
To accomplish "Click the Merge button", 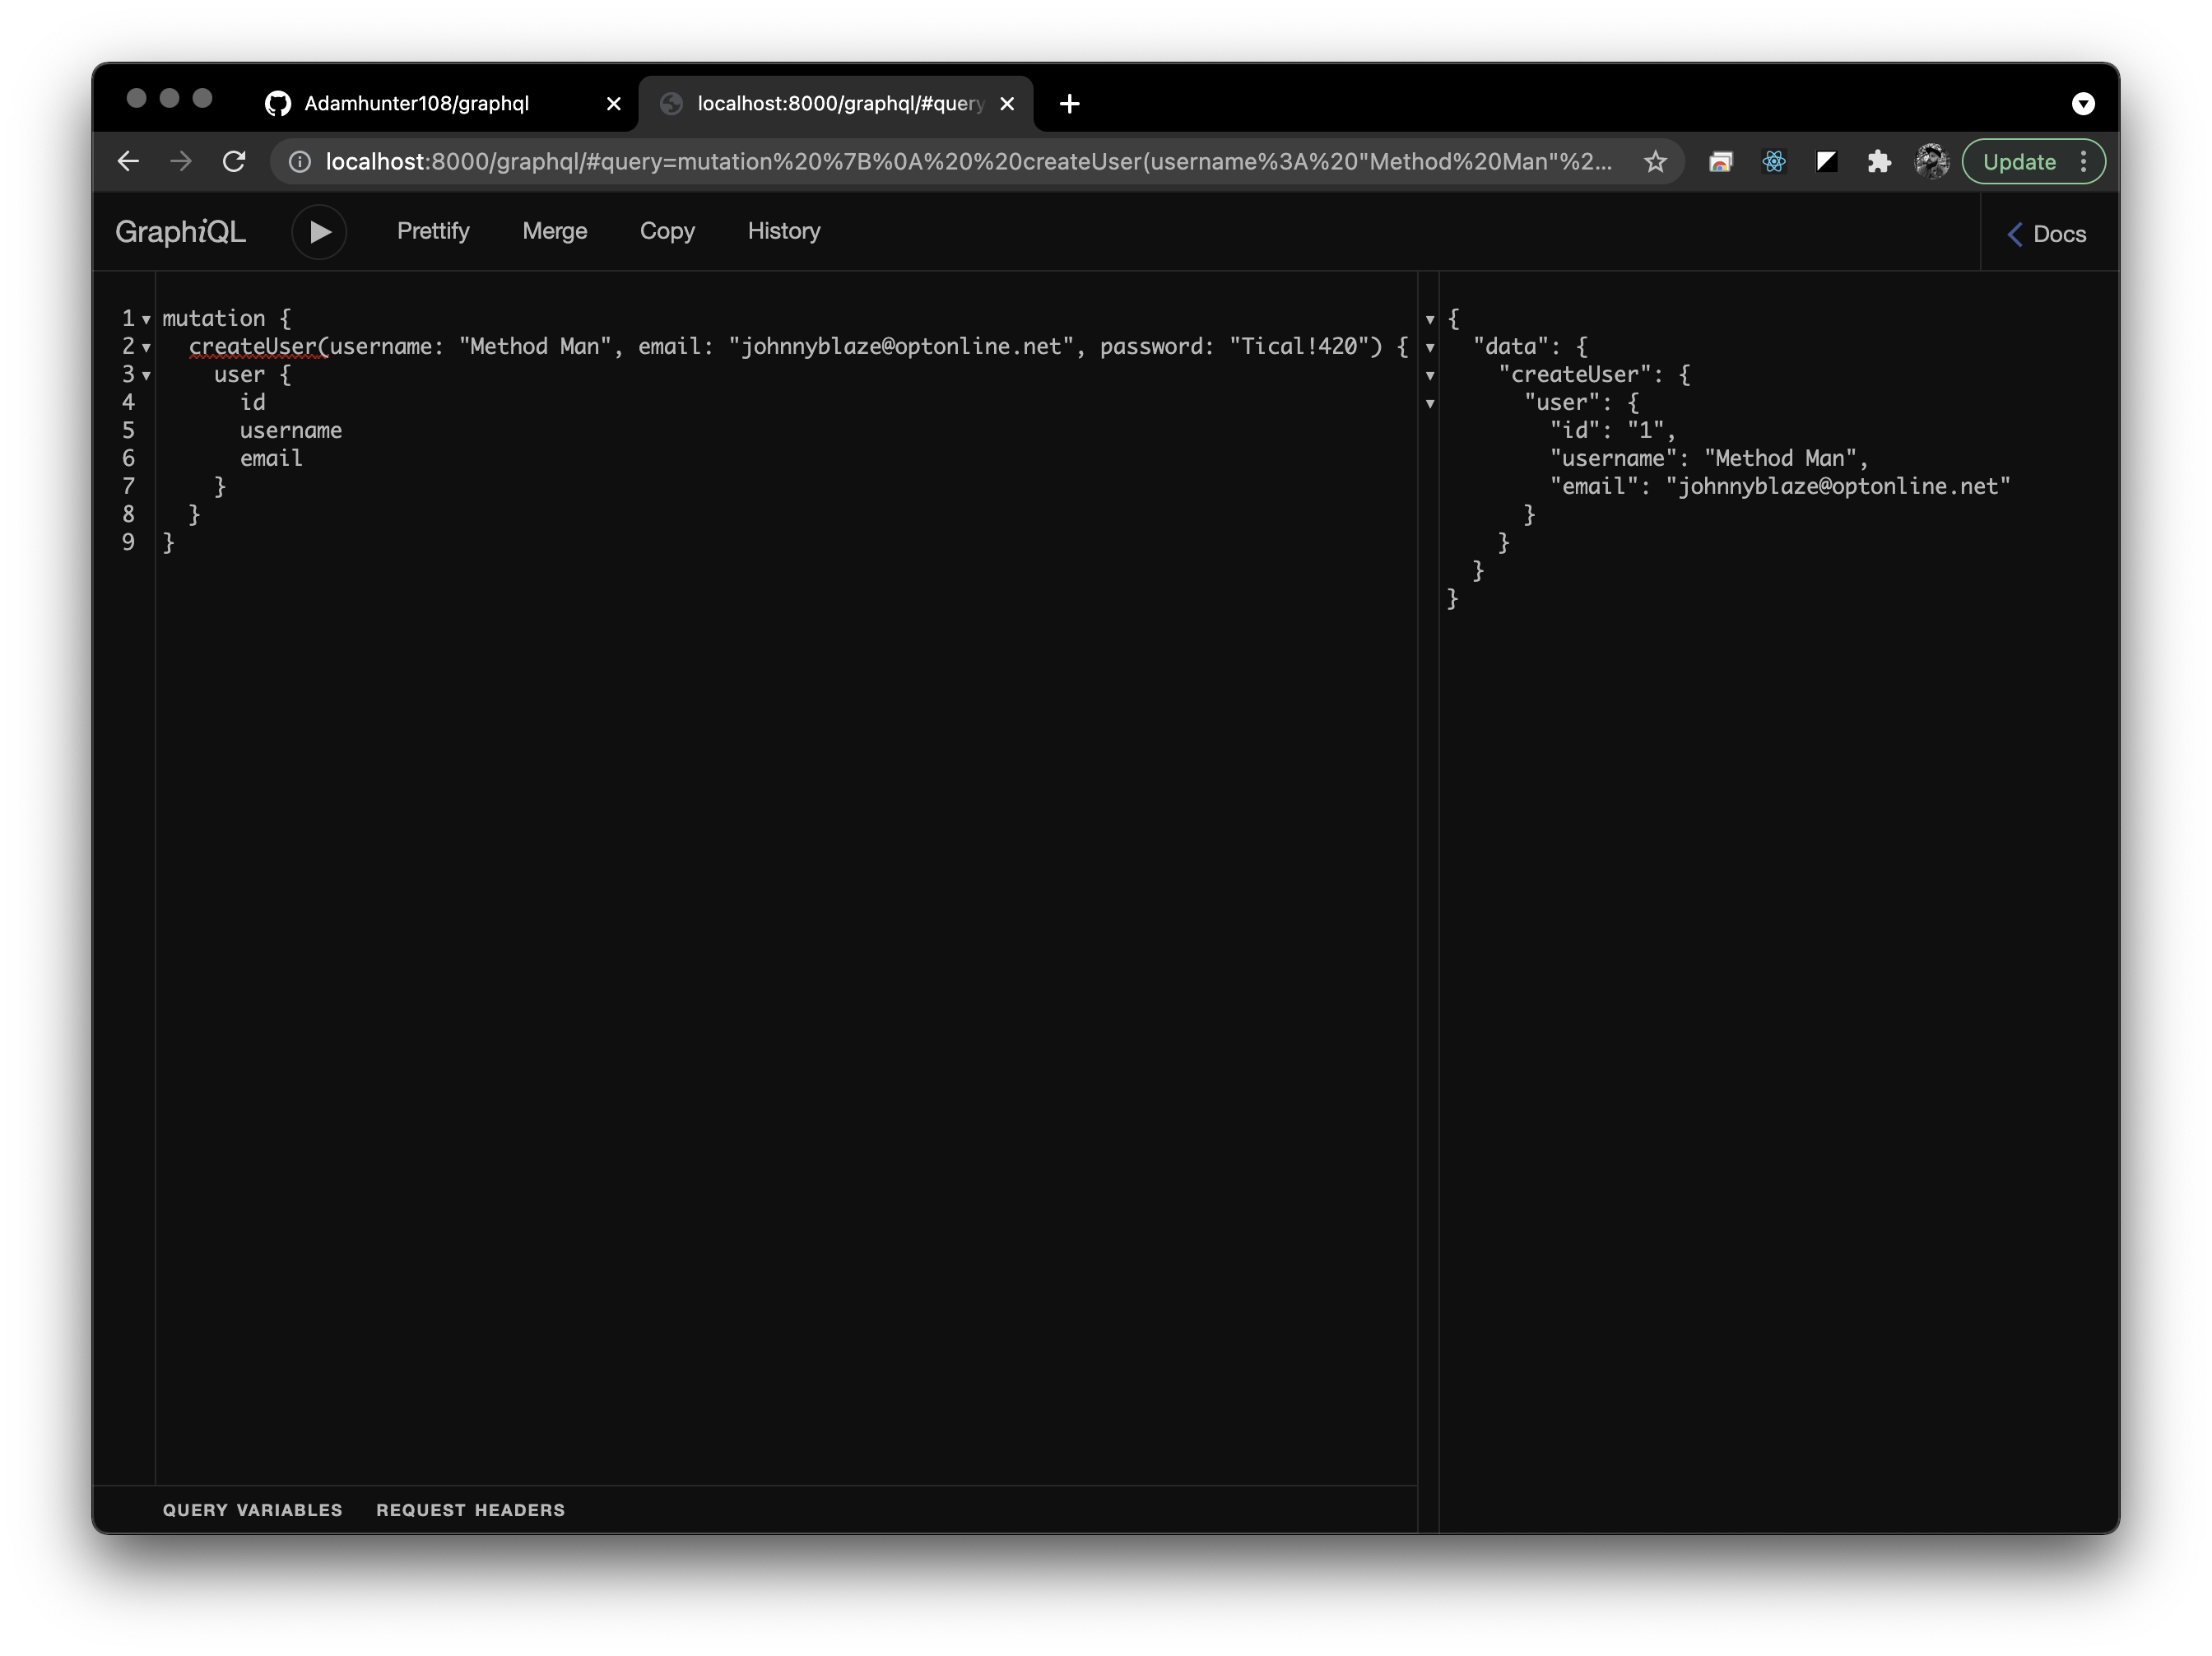I will tap(555, 231).
